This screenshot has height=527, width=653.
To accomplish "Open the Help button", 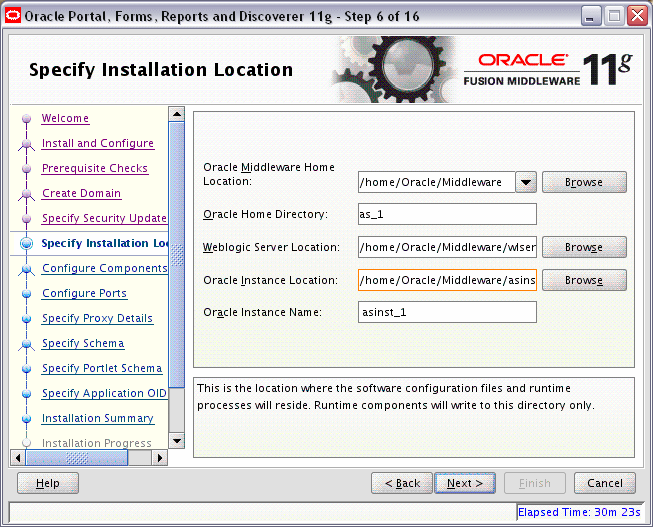I will [x=48, y=483].
